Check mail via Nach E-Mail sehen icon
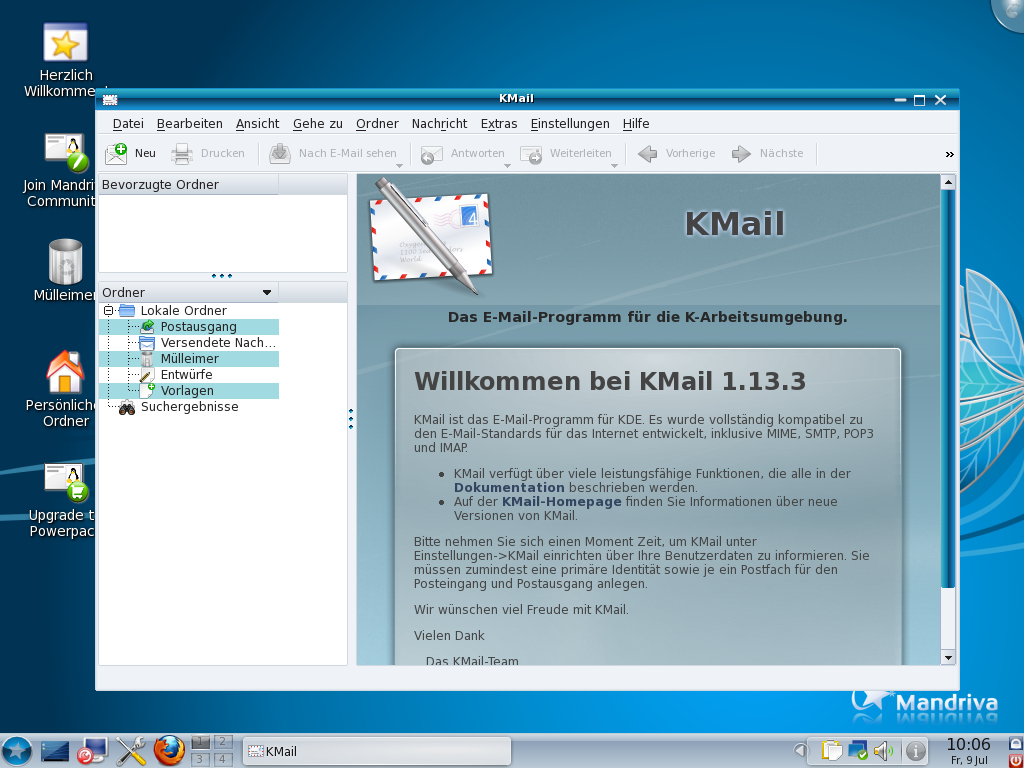 (x=282, y=153)
